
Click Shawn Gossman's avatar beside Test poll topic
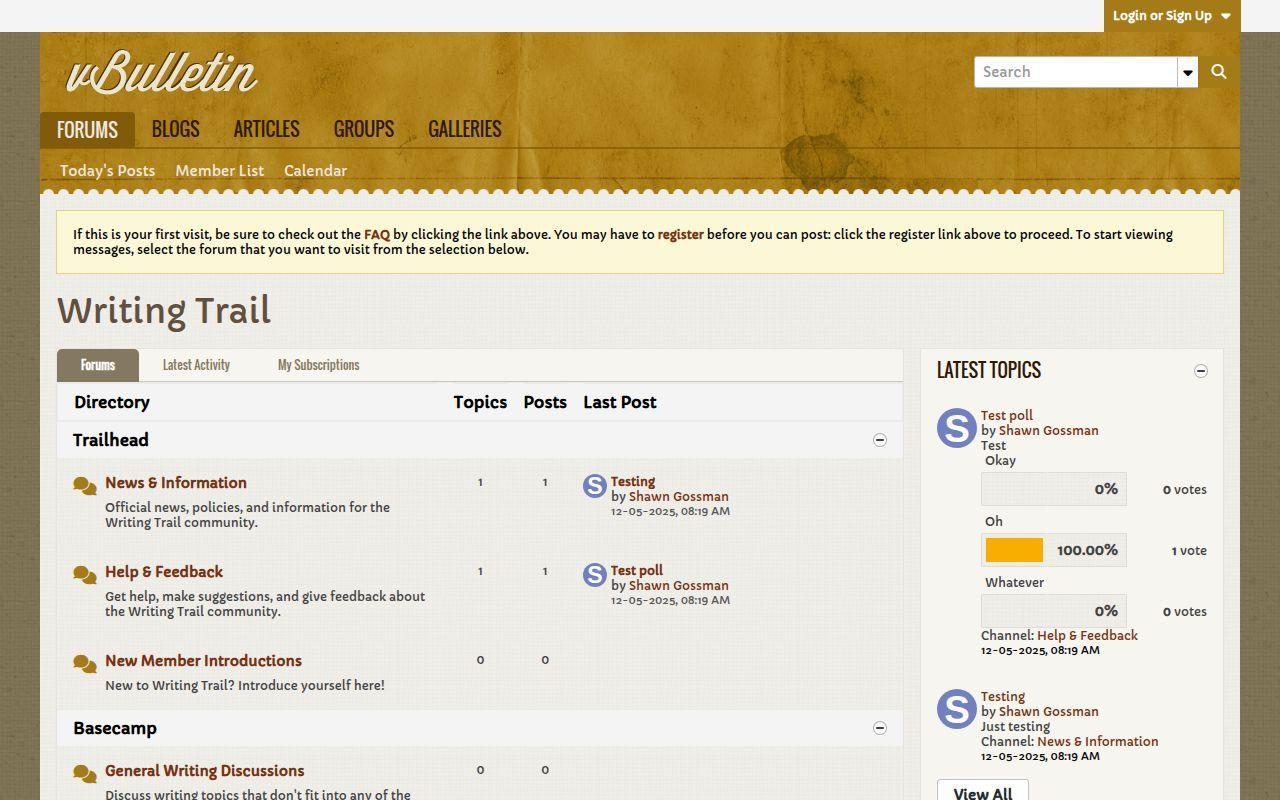coord(956,428)
